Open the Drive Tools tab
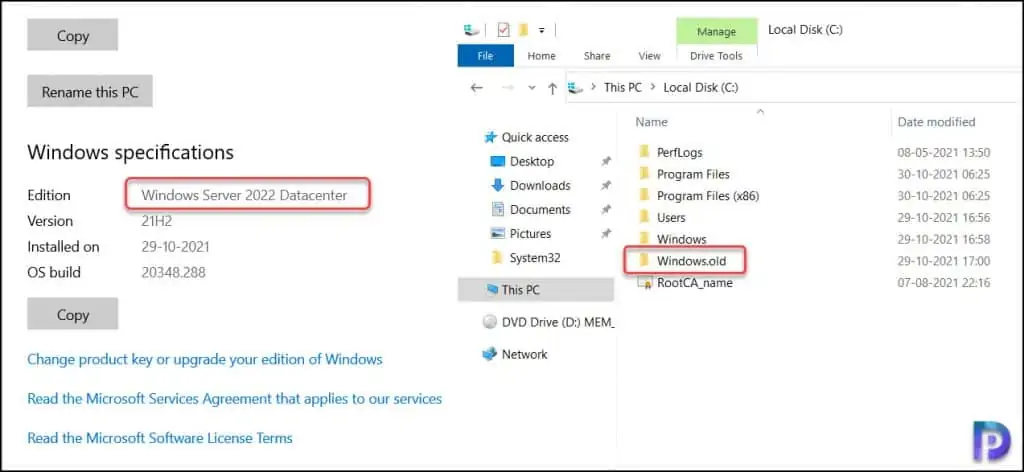The height and width of the screenshot is (472, 1024). 716,56
